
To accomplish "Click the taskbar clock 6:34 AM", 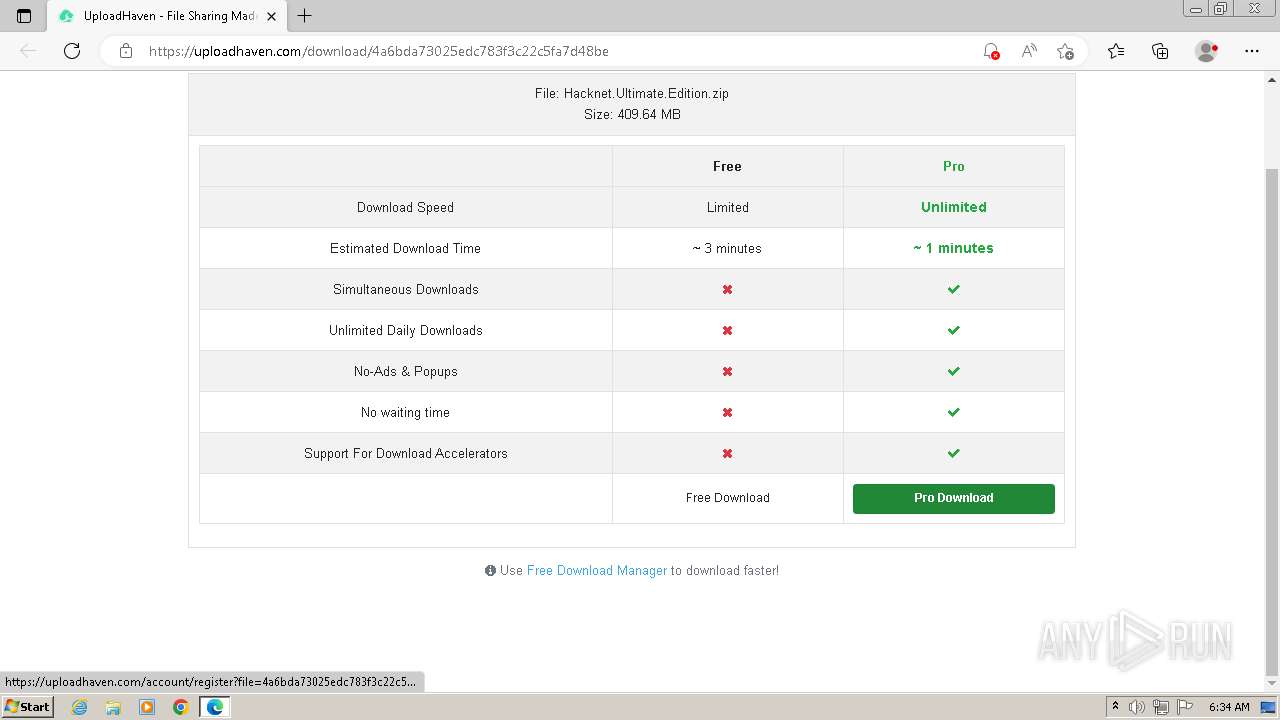I will pyautogui.click(x=1229, y=707).
